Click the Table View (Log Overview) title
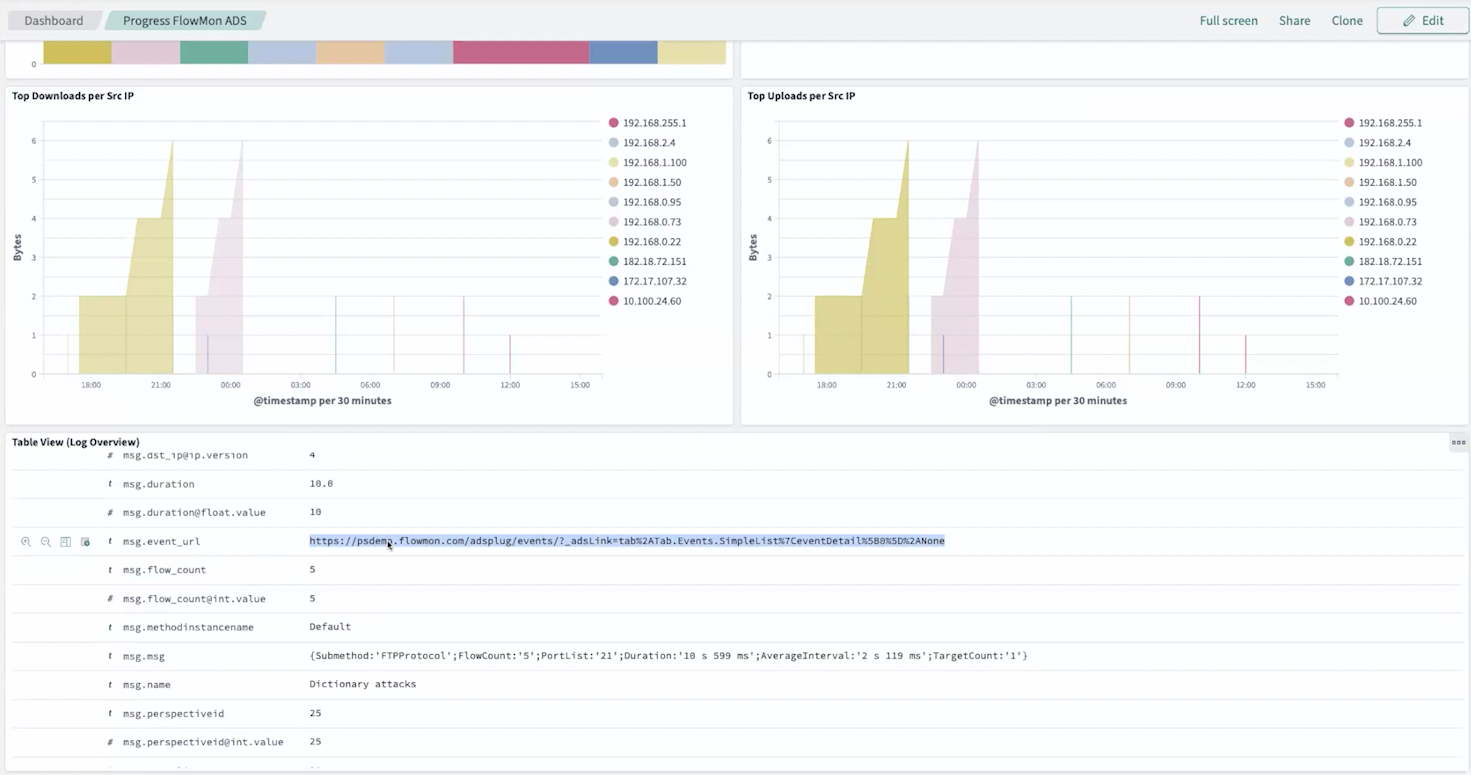The image size is (1471, 775). [76, 442]
